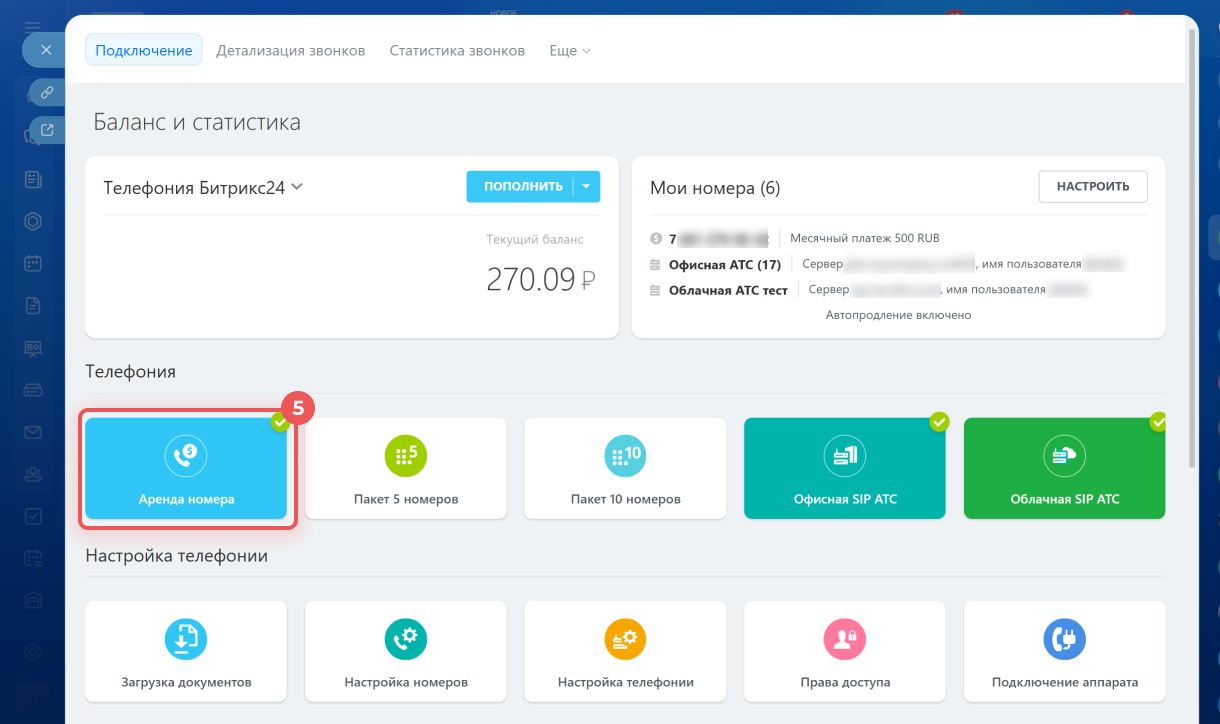
Task: Open panel in new window icon
Action: (x=47, y=129)
